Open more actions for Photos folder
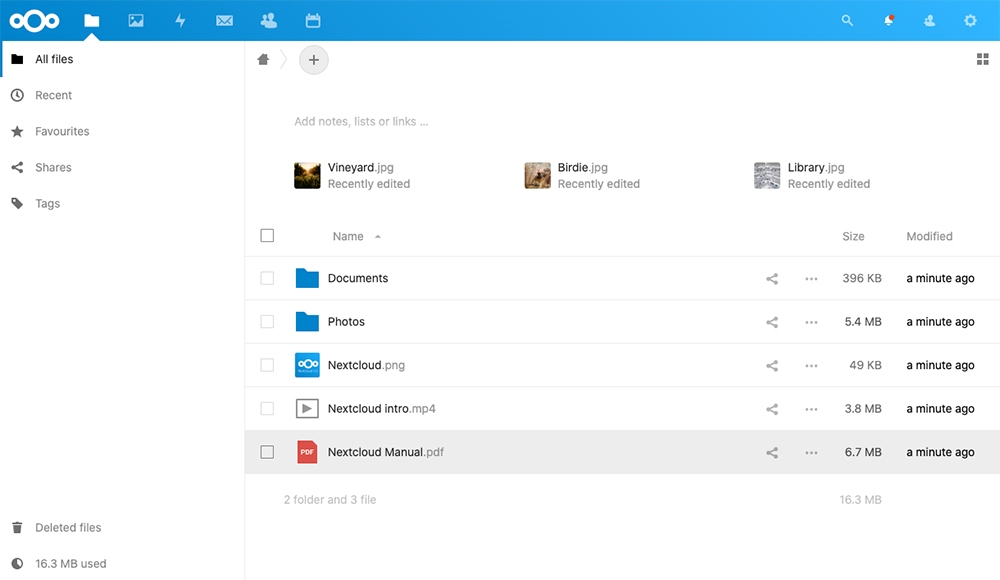1000x580 pixels. pos(811,322)
